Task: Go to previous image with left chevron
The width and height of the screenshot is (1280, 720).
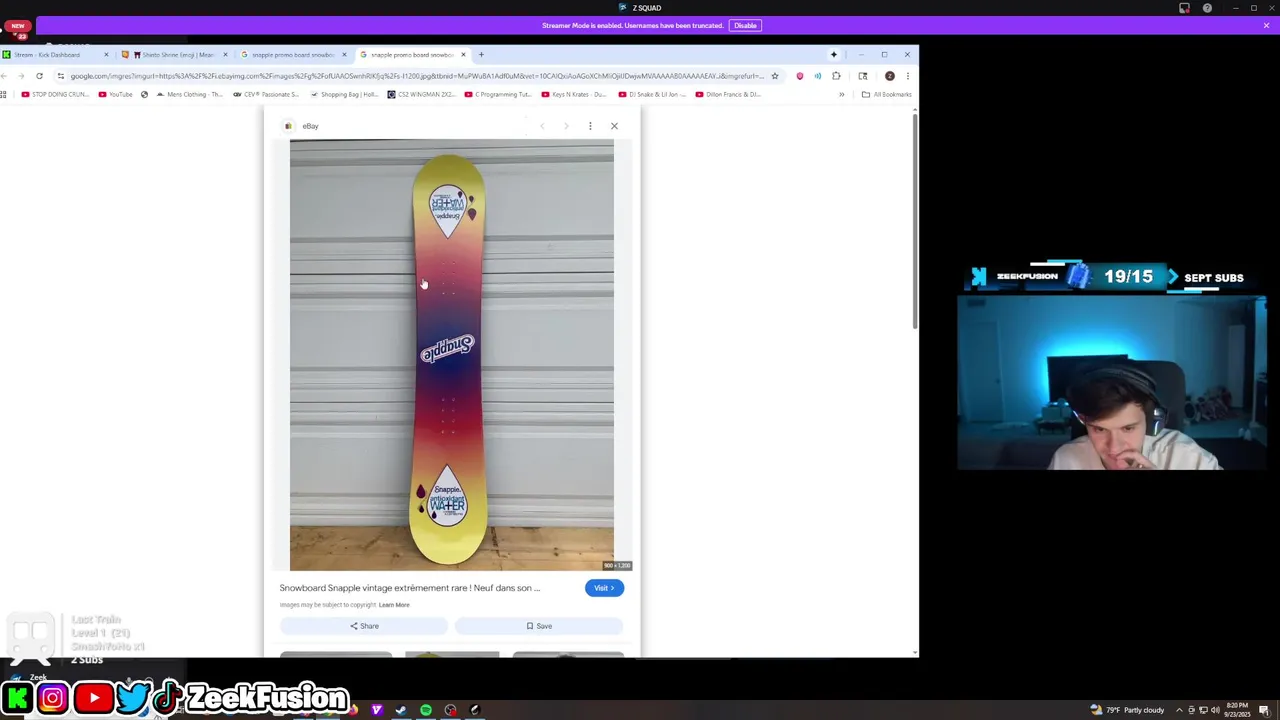Action: click(x=542, y=126)
